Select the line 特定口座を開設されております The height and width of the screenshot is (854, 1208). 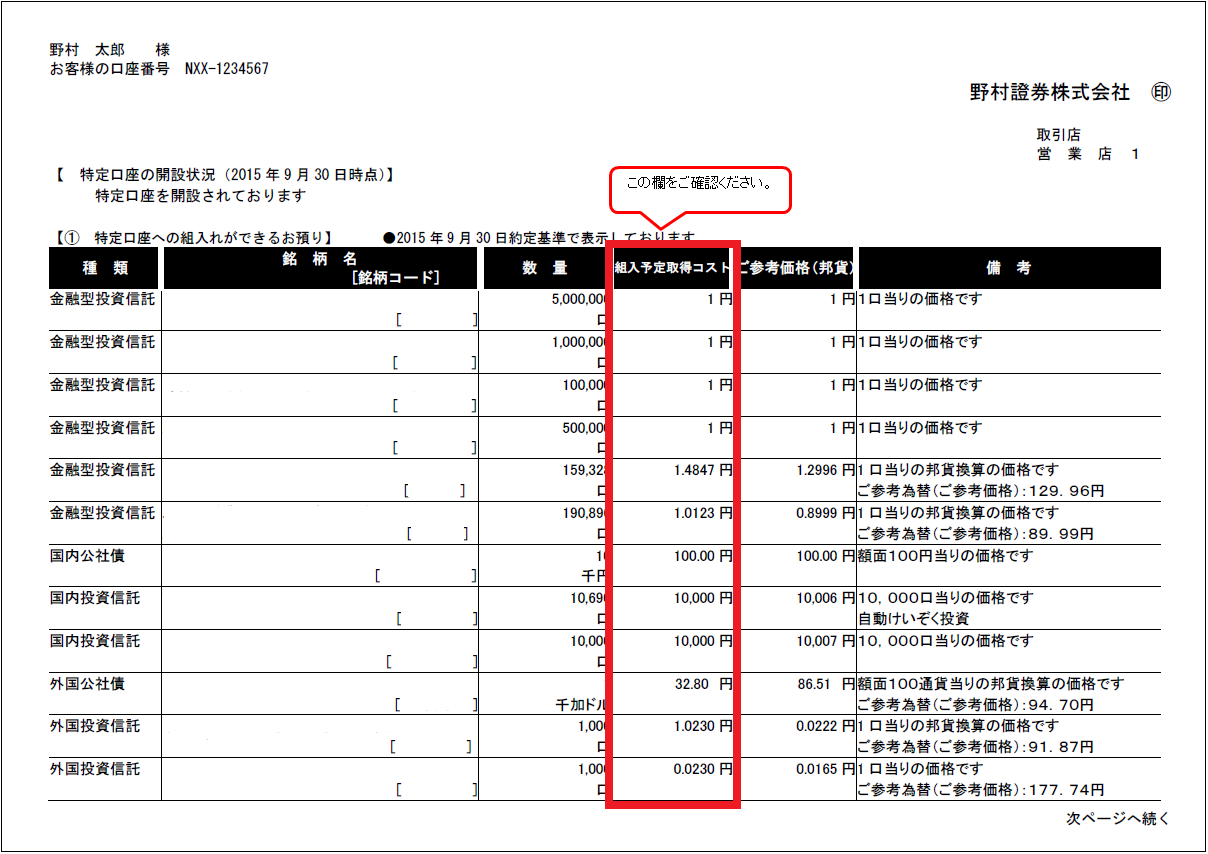200,195
